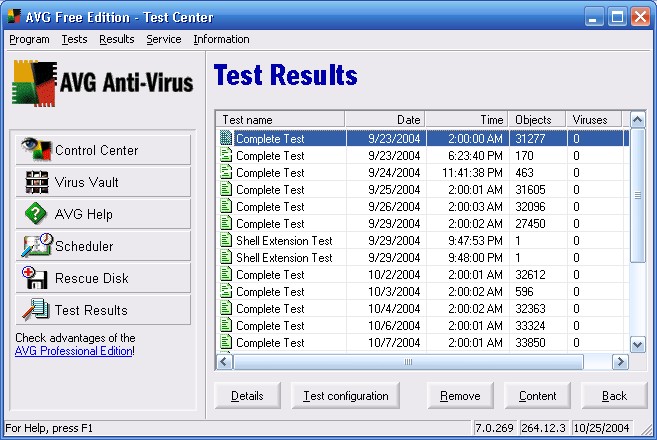The image size is (657, 440).
Task: Open the Information menu
Action: [x=221, y=39]
